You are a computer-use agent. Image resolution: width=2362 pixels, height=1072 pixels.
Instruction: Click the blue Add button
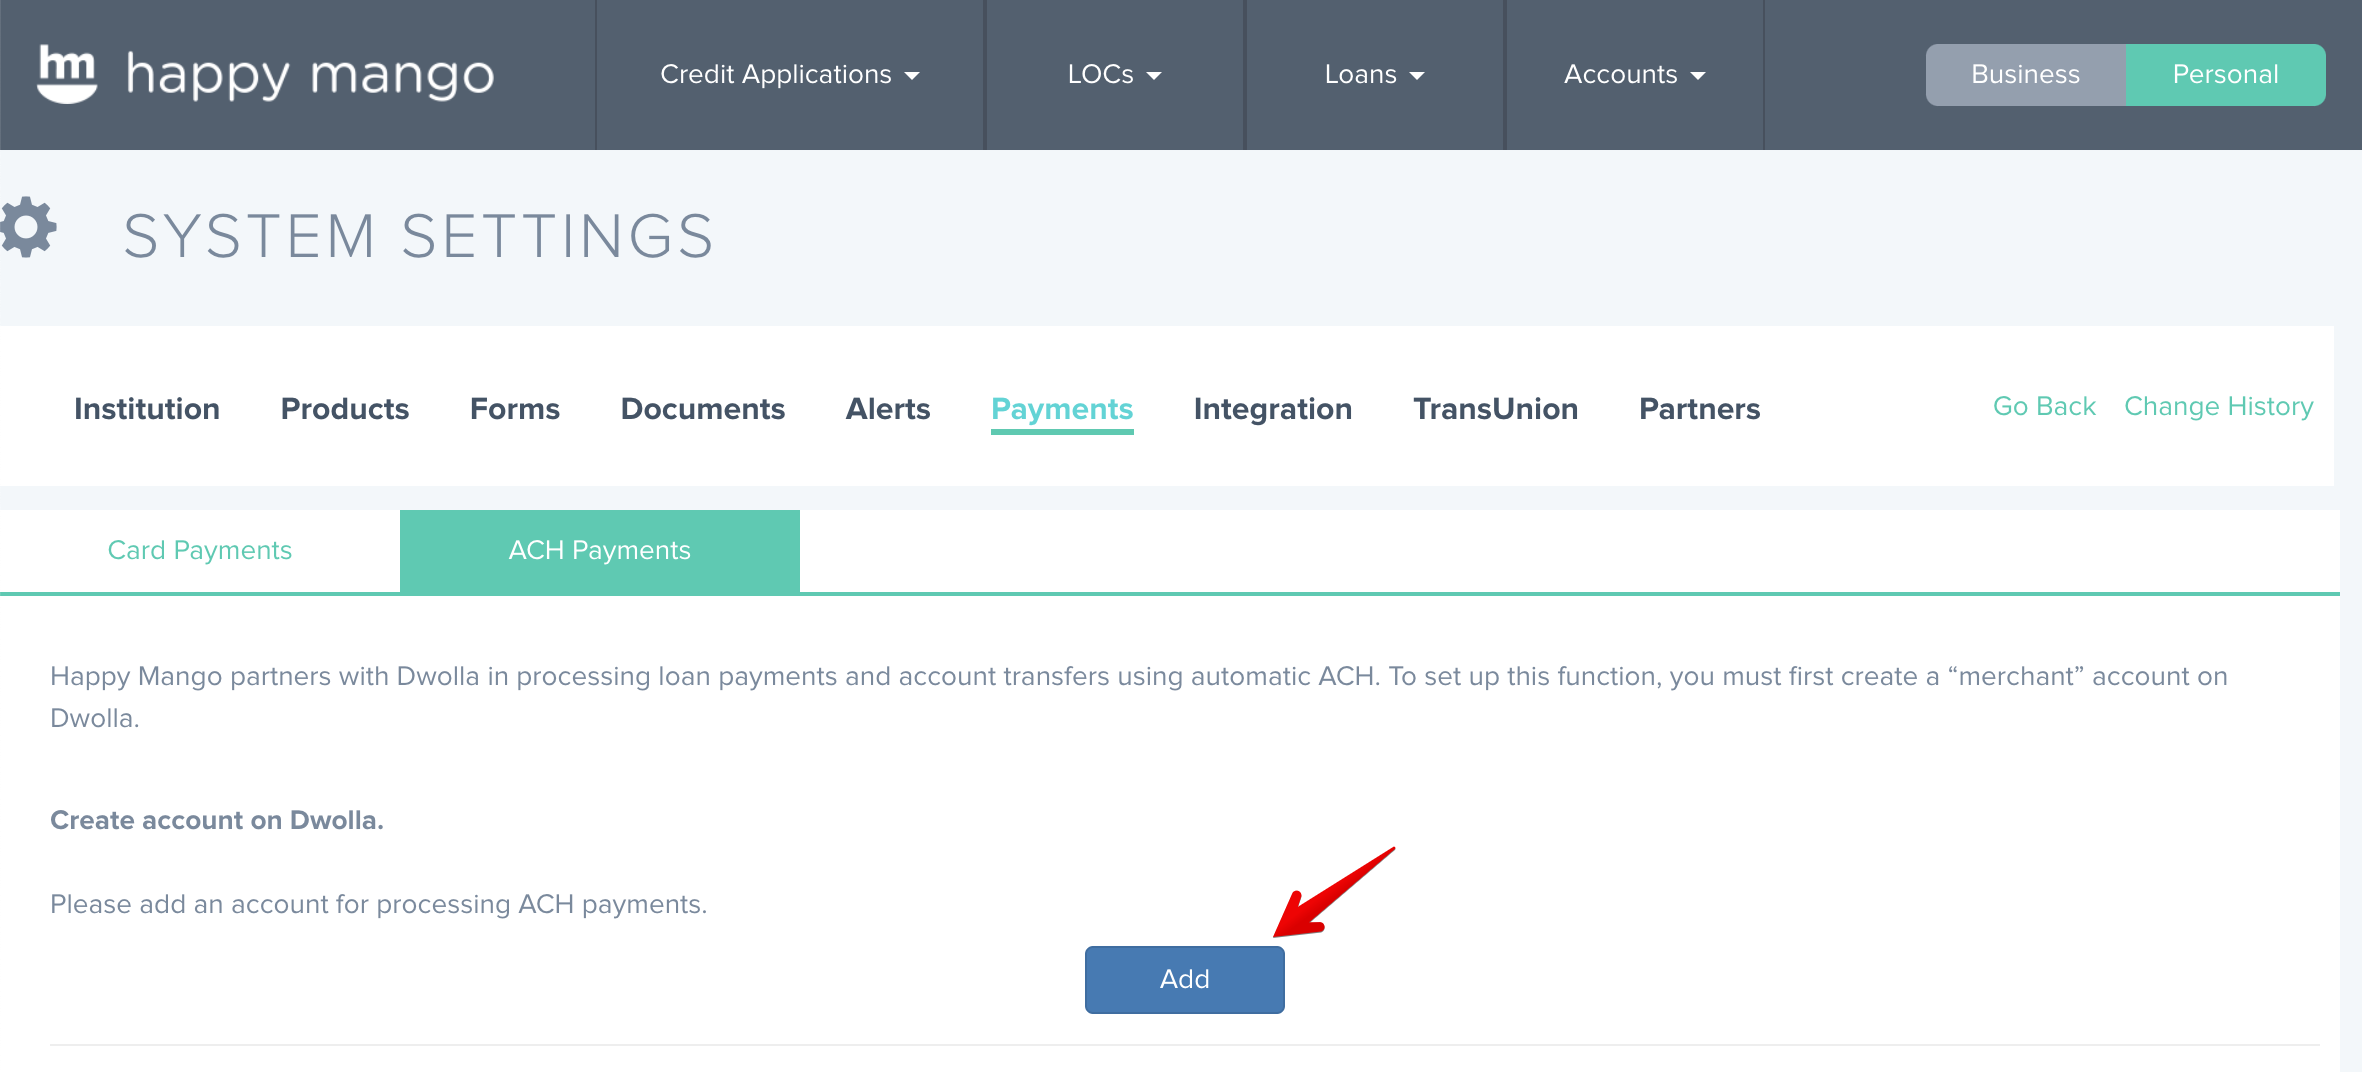click(1185, 979)
